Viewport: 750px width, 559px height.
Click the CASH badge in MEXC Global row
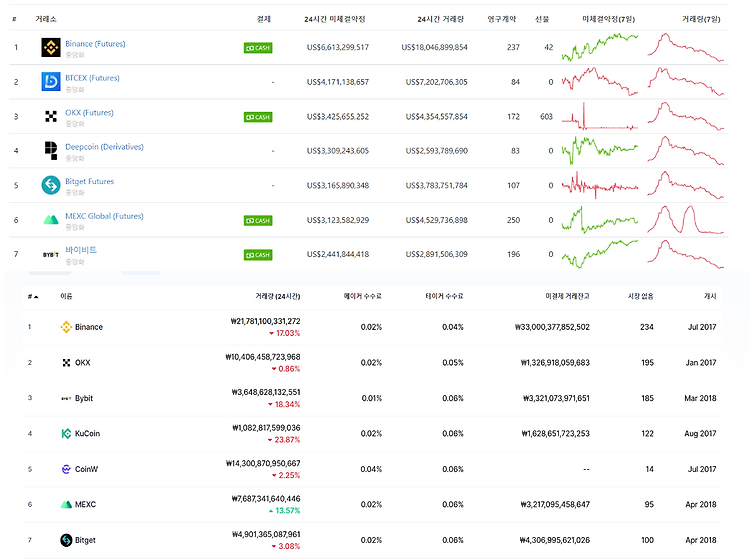[258, 220]
